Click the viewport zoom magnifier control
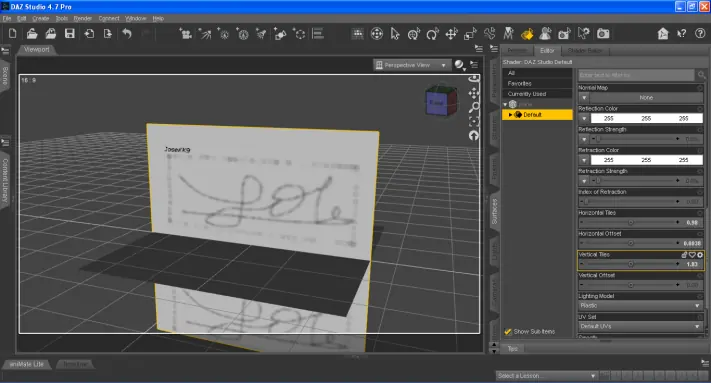 click(474, 107)
